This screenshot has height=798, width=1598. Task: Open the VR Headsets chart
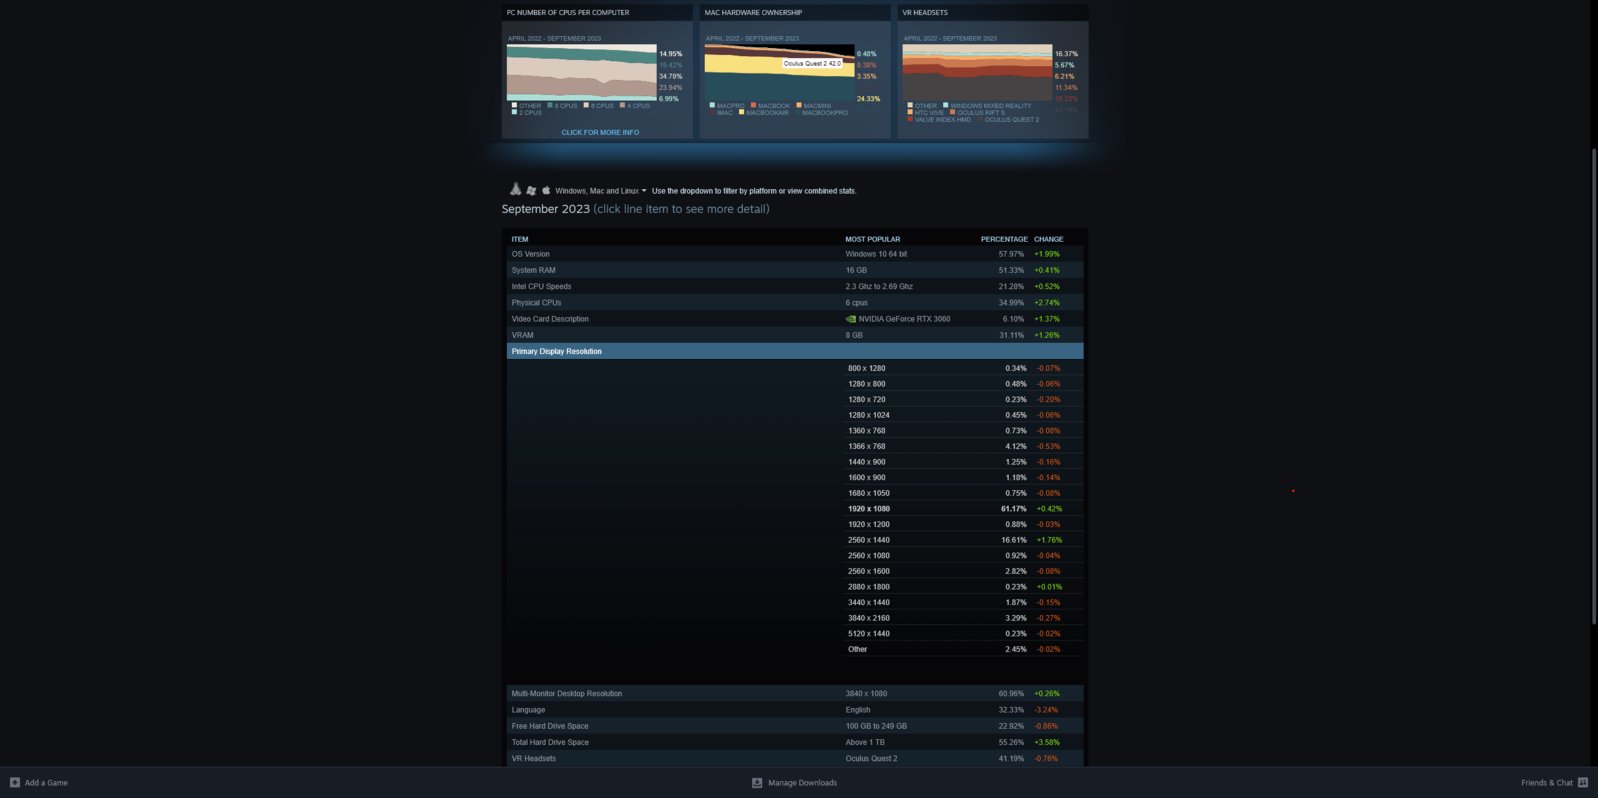click(993, 71)
